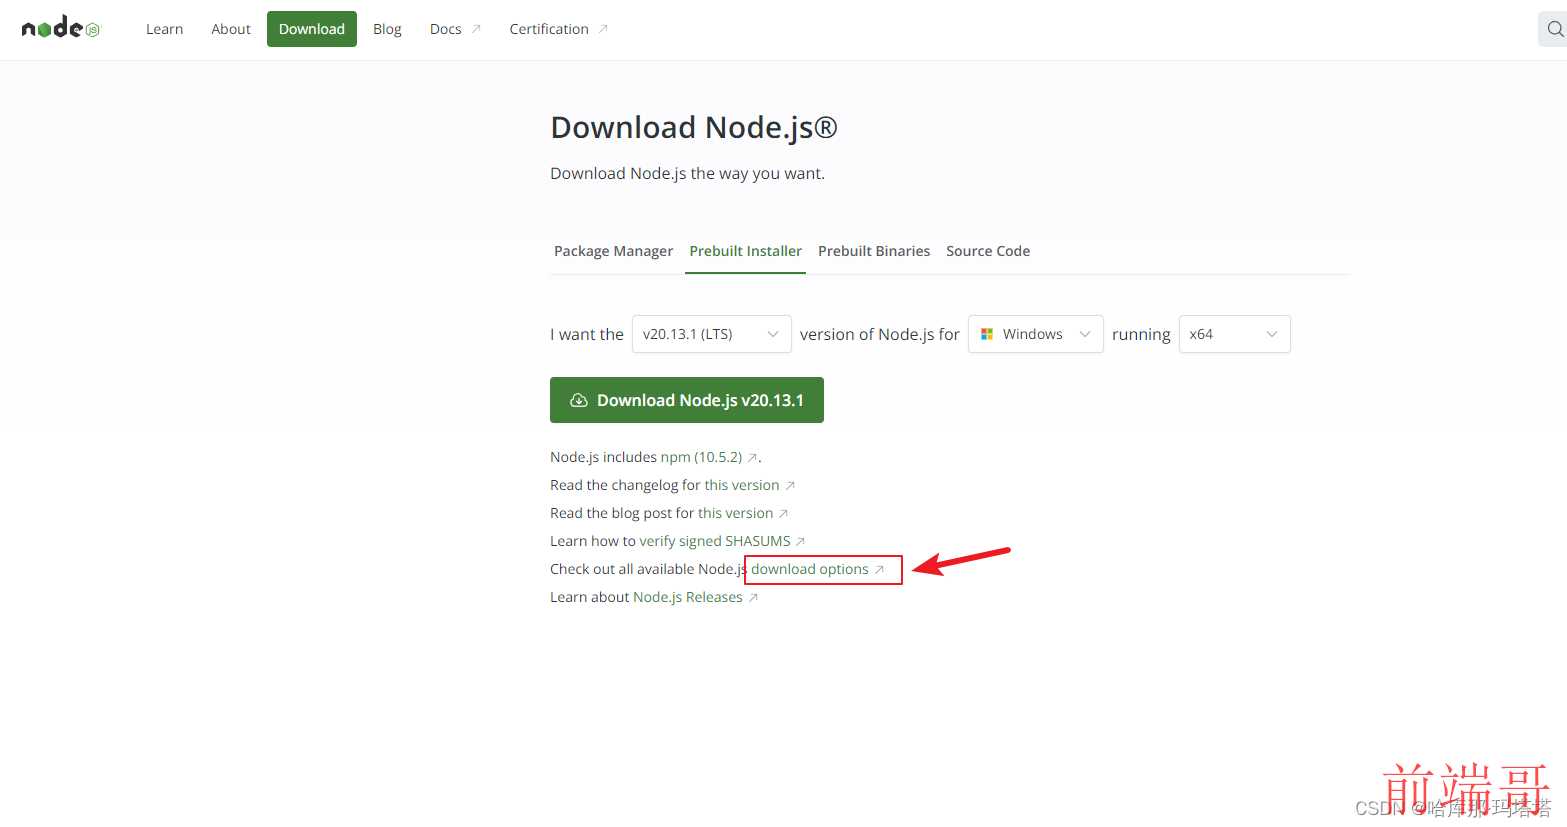The height and width of the screenshot is (827, 1567).
Task: Go to the About page
Action: click(x=231, y=29)
